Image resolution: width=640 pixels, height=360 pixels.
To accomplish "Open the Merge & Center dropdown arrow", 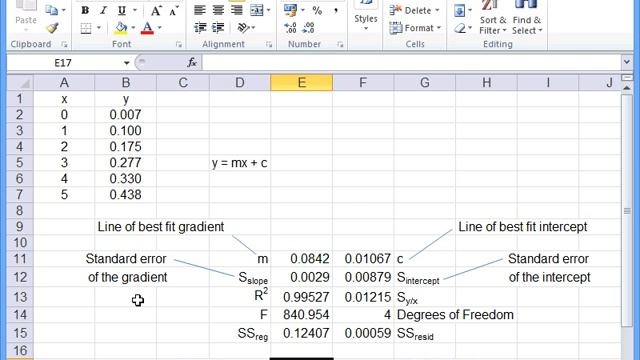I will (268, 11).
